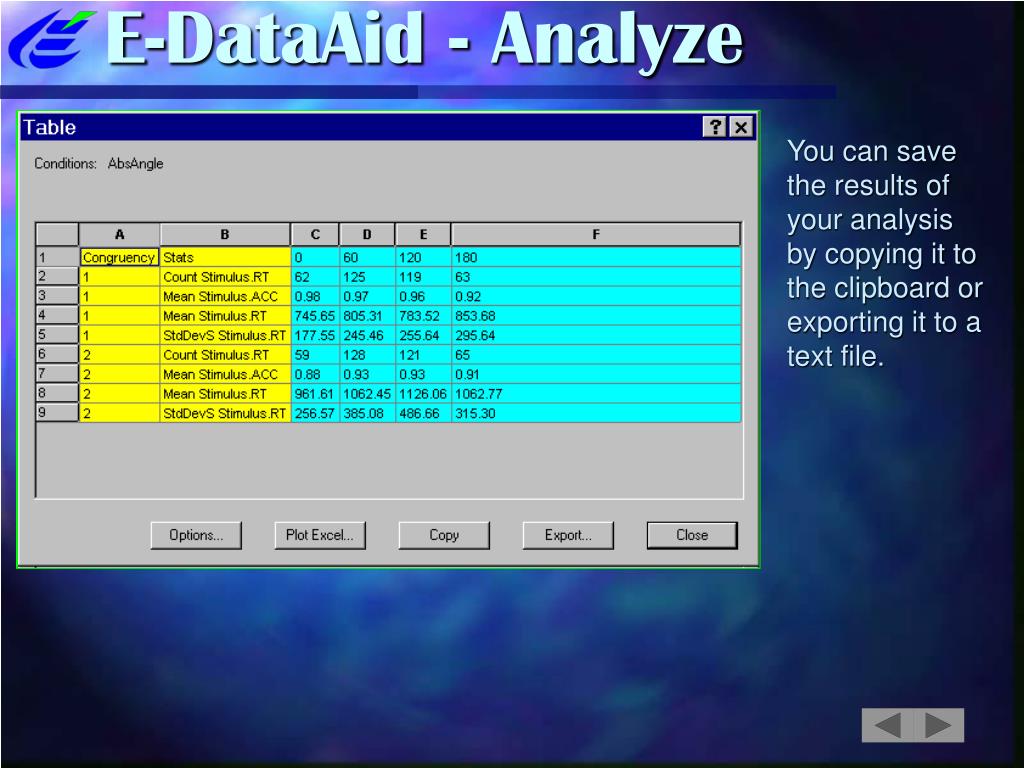Image resolution: width=1024 pixels, height=768 pixels.
Task: Click the 180 header cell in row 1
Action: pyautogui.click(x=596, y=257)
